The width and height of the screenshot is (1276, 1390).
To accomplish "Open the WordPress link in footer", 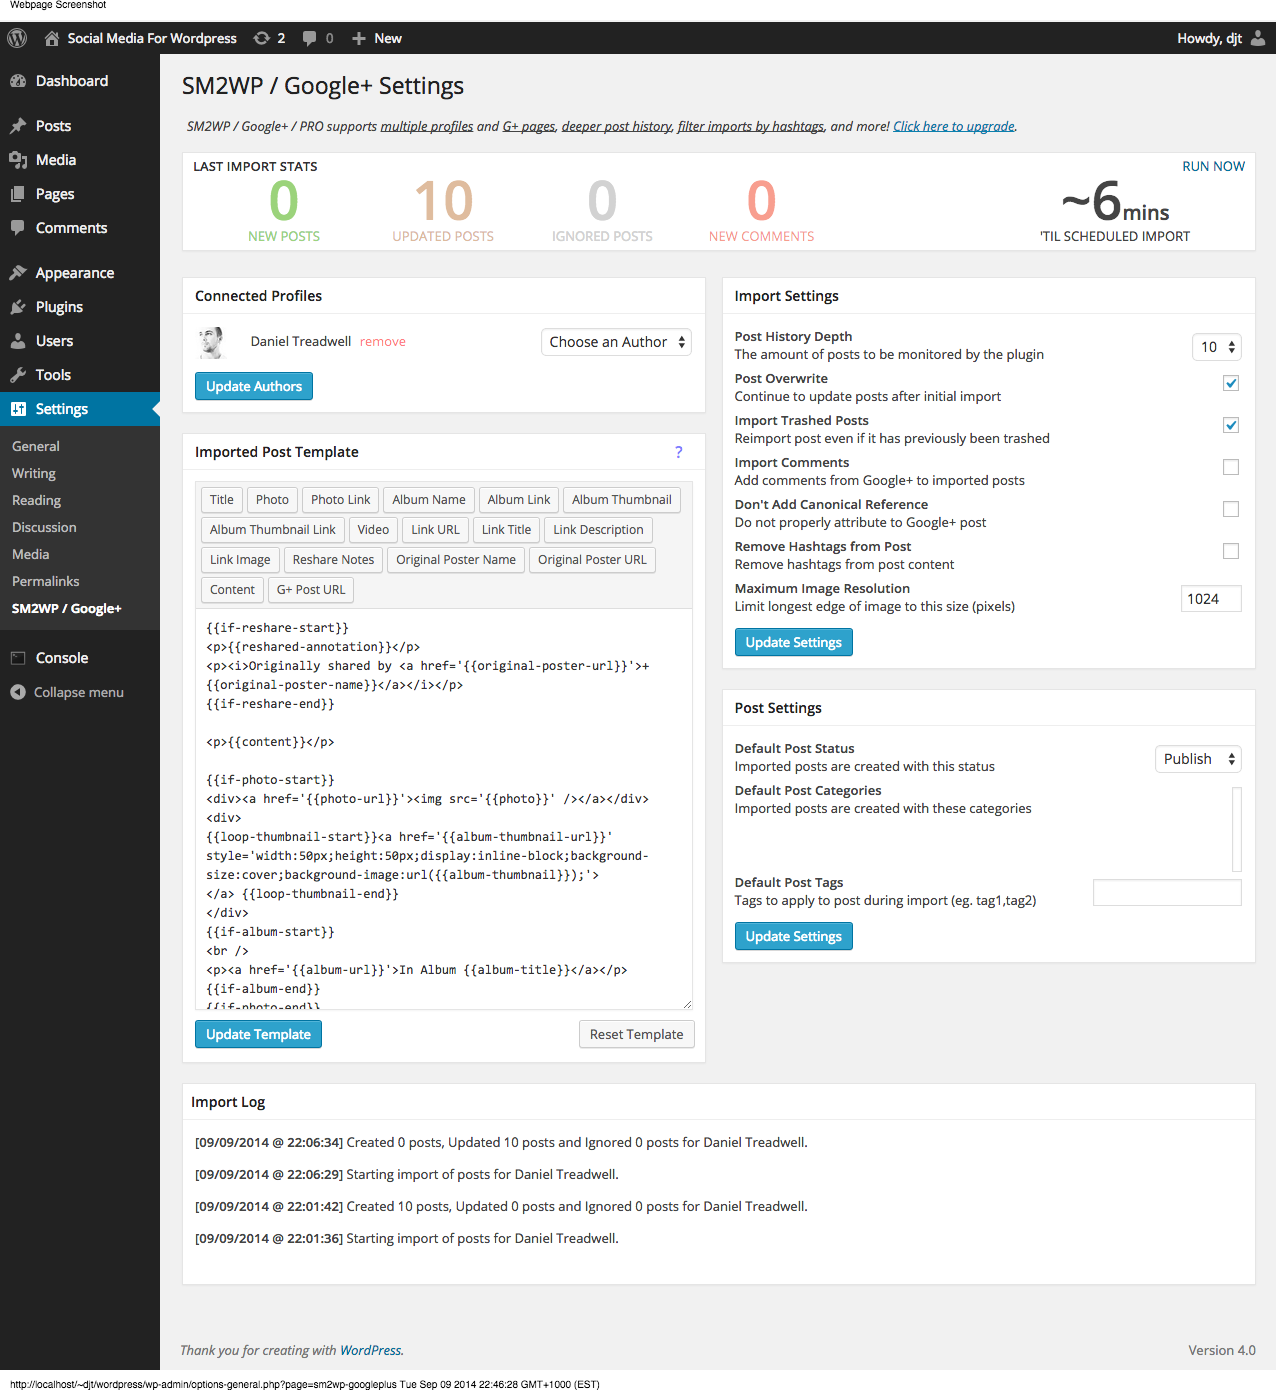I will point(370,1350).
